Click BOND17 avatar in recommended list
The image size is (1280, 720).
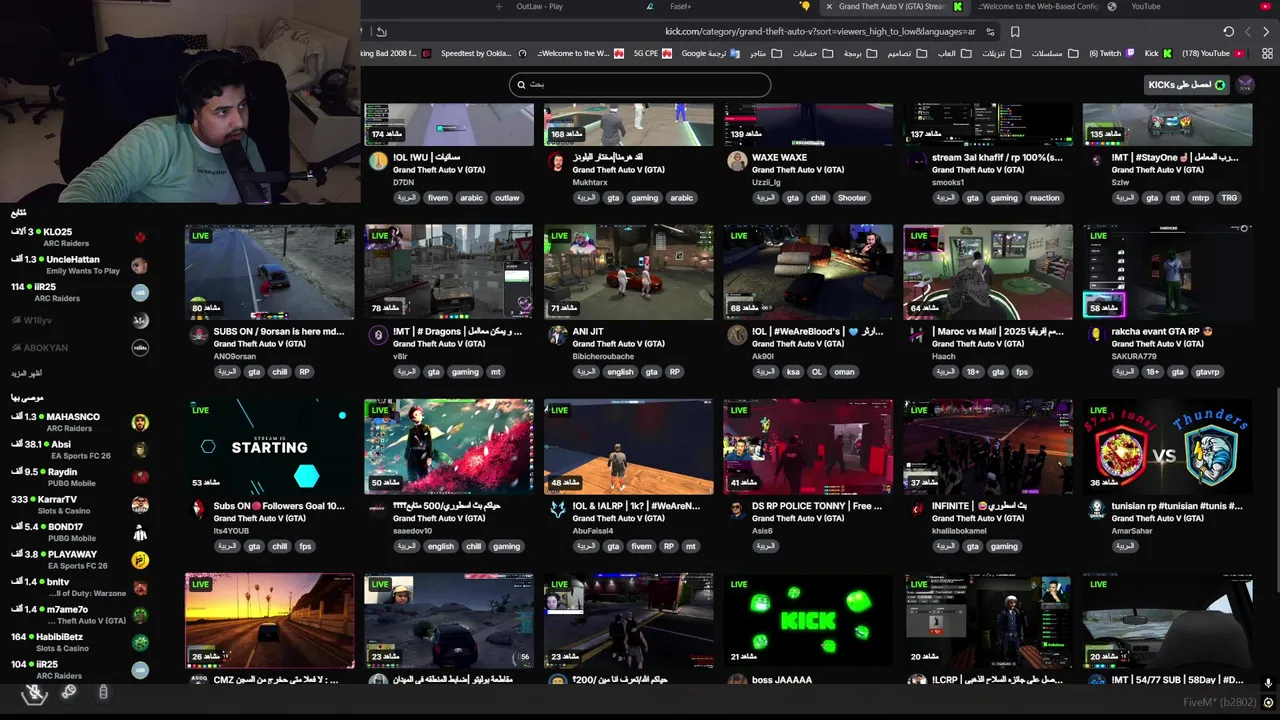140,532
